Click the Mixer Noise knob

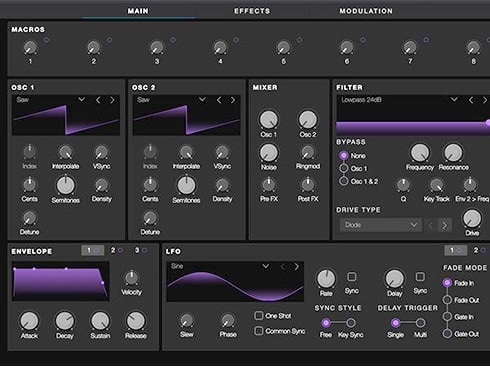point(269,153)
